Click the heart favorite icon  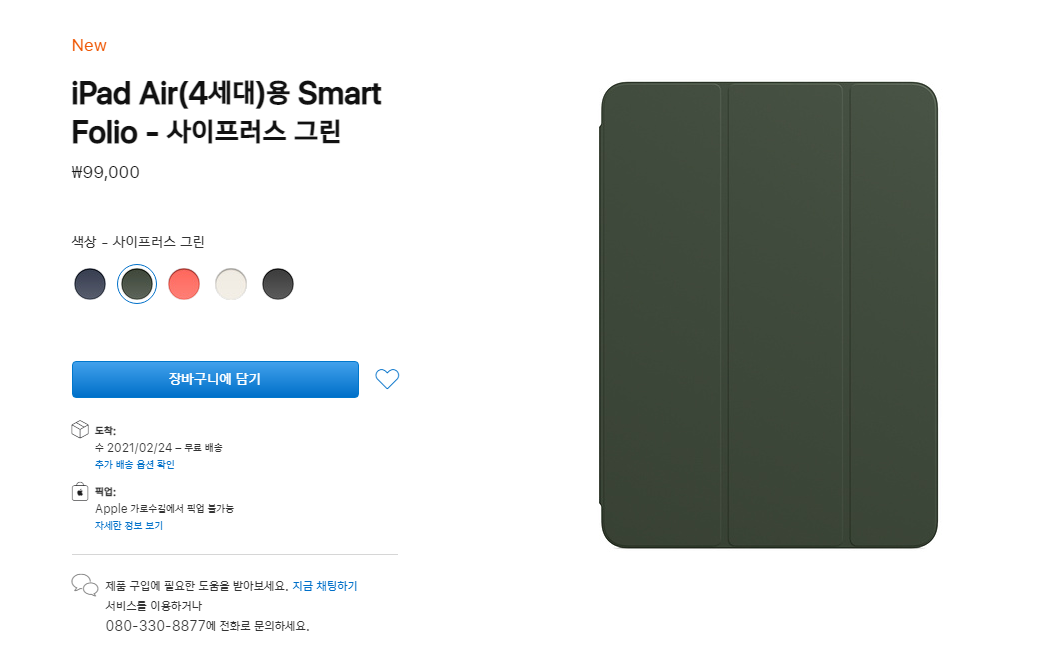(387, 379)
